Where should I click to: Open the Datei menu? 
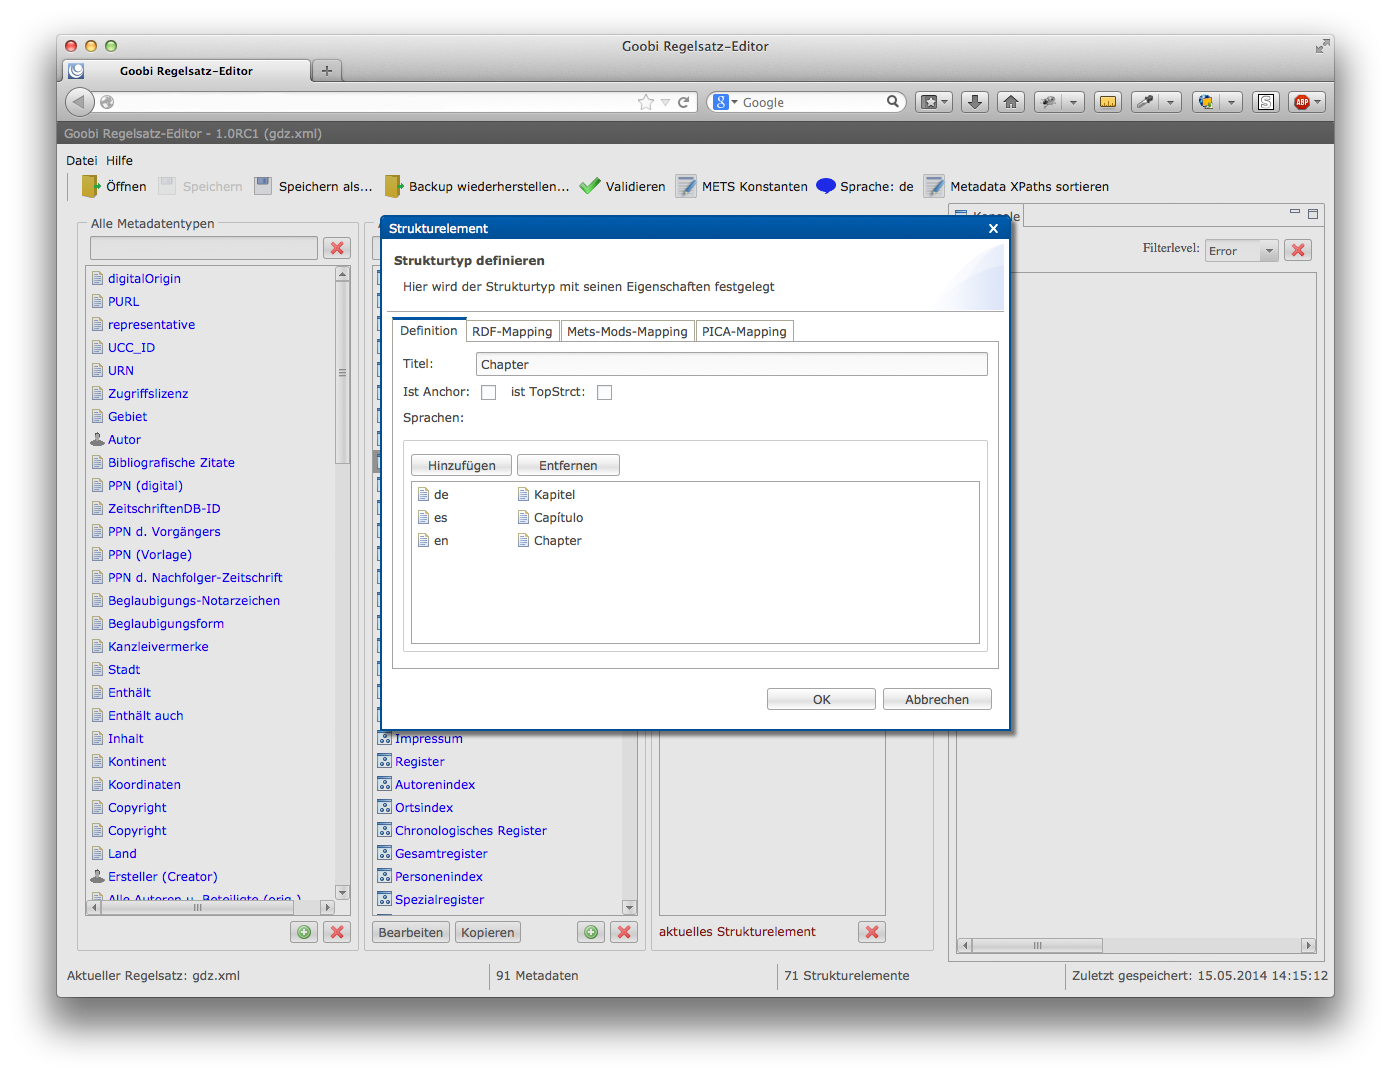coord(82,160)
